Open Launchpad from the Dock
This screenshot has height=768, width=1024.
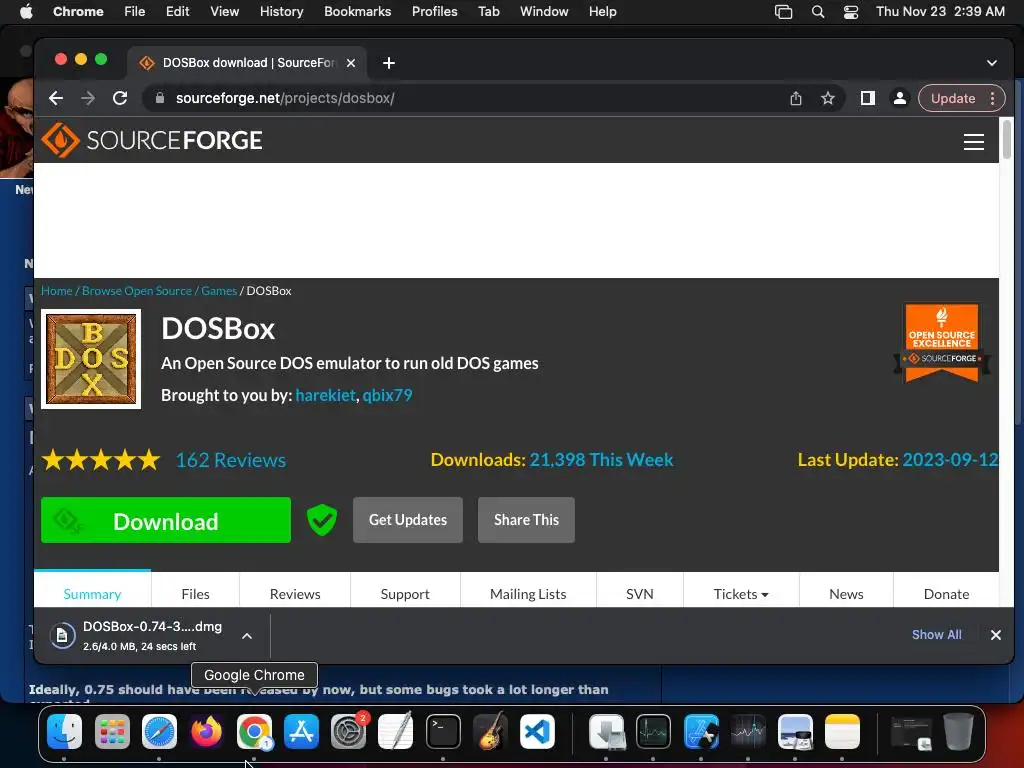[x=112, y=731]
